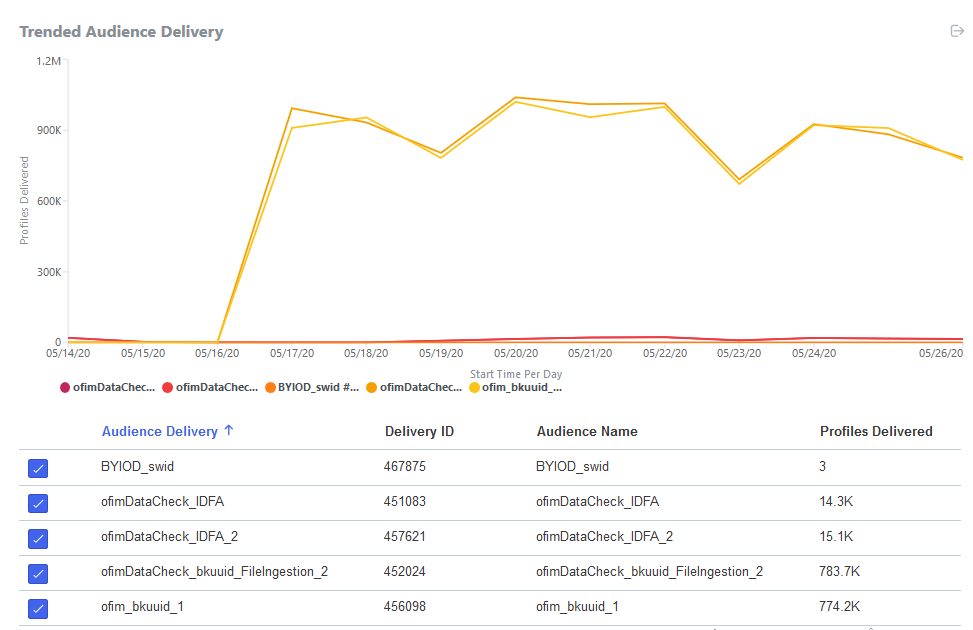Click the 783.7K profiles delivered value

(839, 572)
